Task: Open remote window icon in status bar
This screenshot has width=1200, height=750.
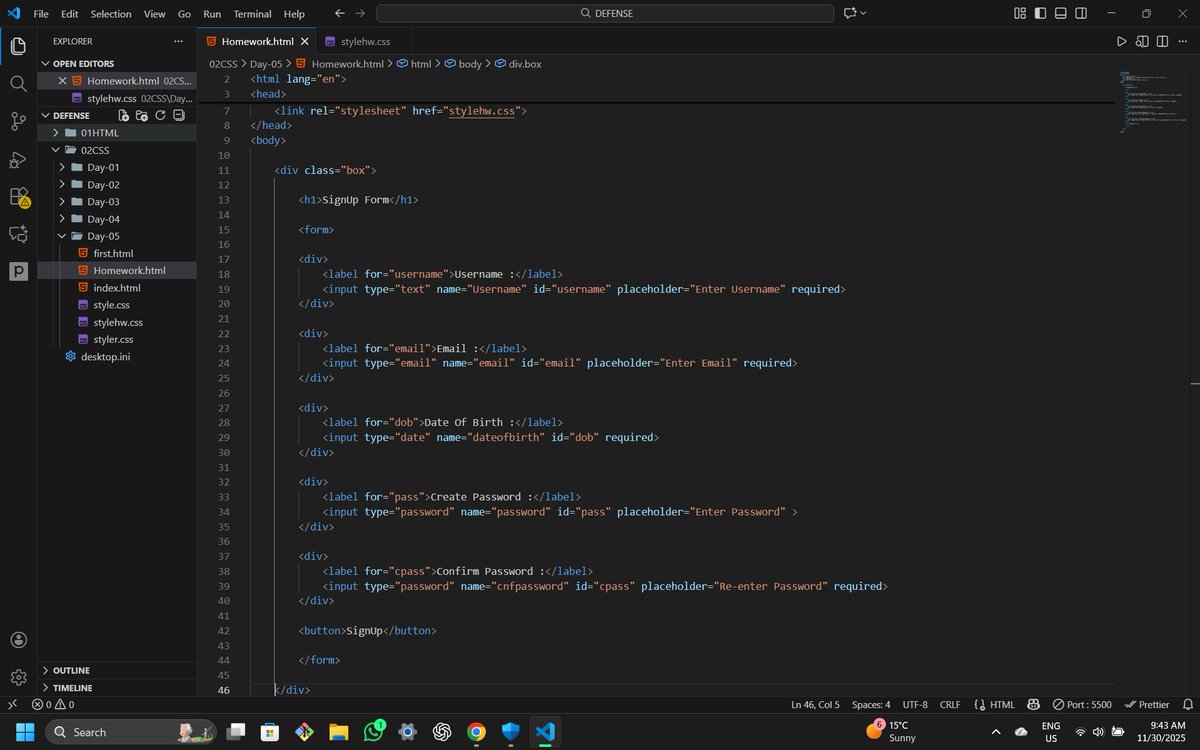Action: 12,704
